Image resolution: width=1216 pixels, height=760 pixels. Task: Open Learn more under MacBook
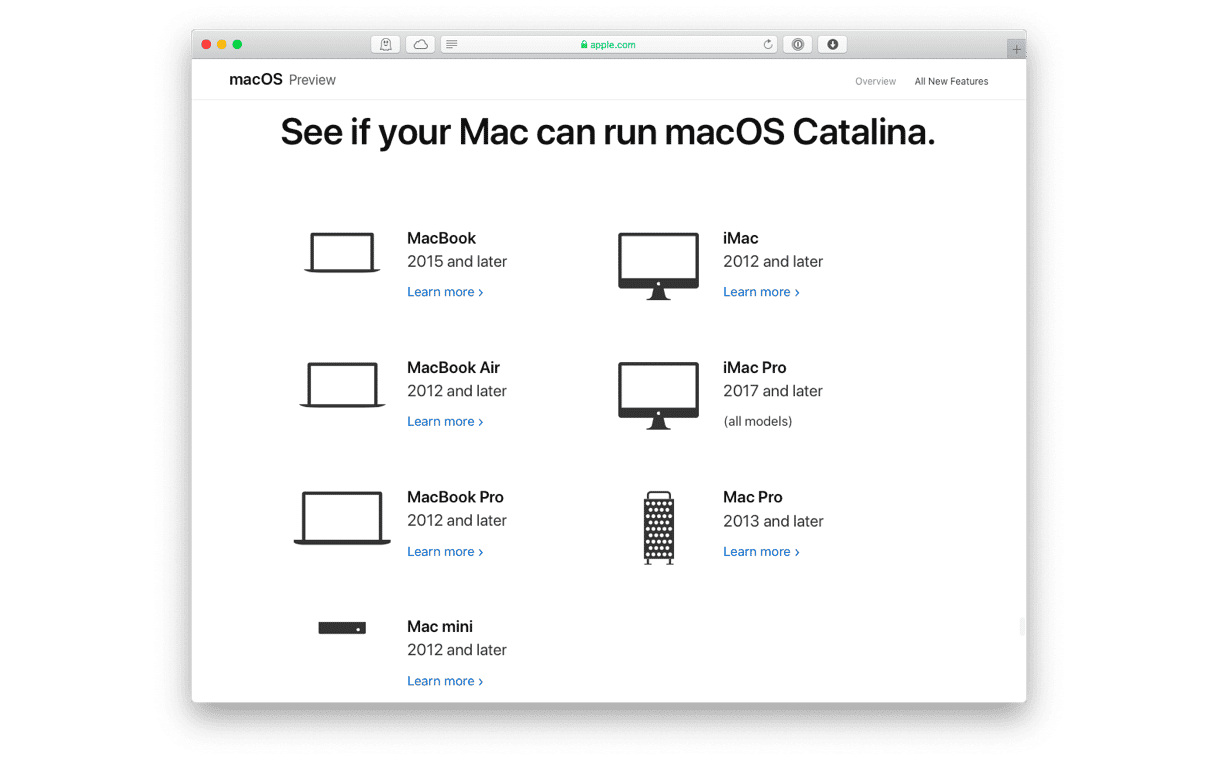point(441,291)
